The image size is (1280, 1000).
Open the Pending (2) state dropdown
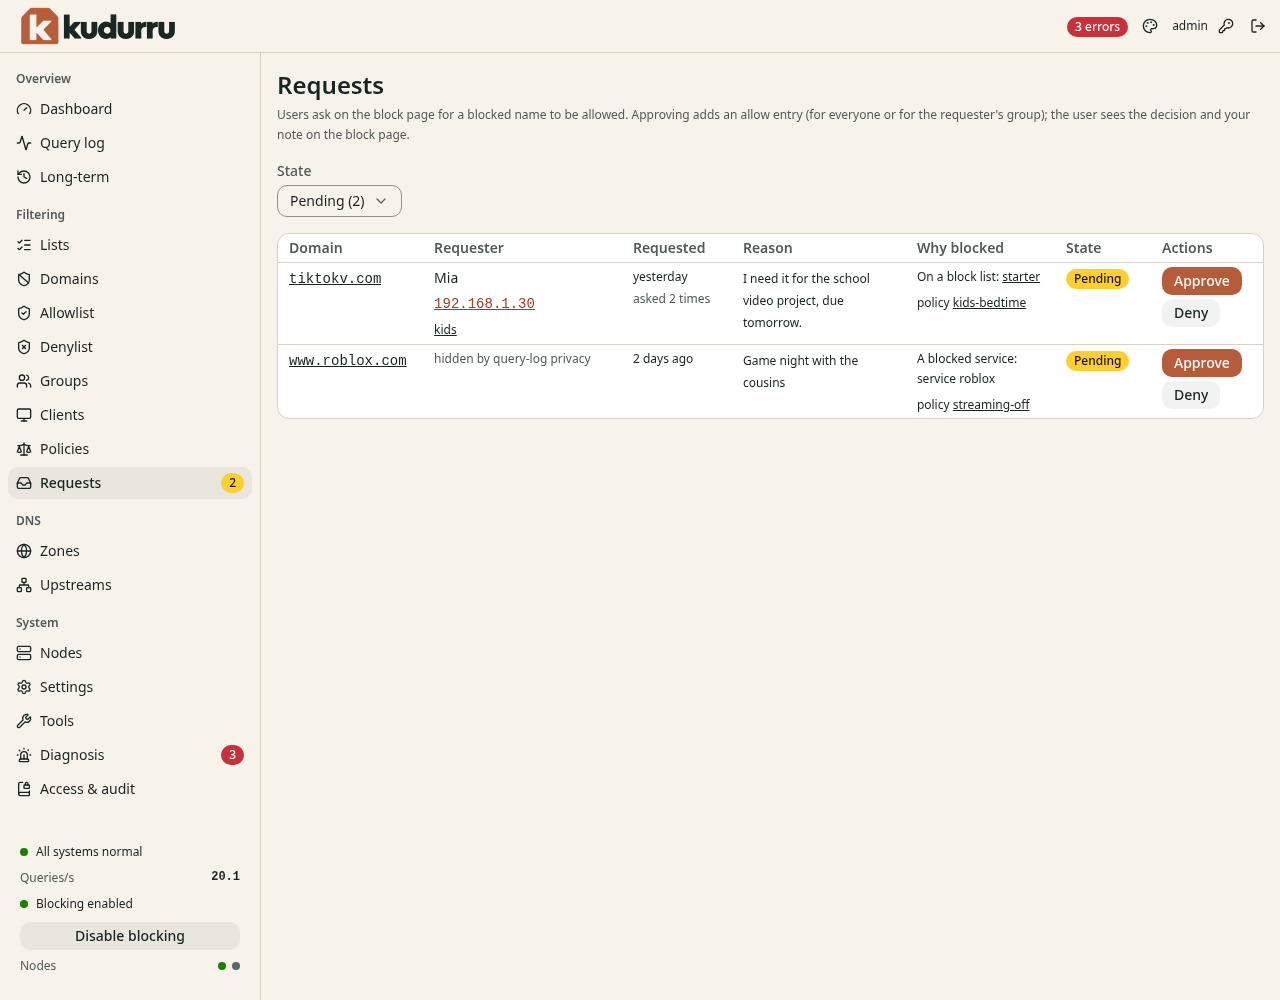coord(339,201)
